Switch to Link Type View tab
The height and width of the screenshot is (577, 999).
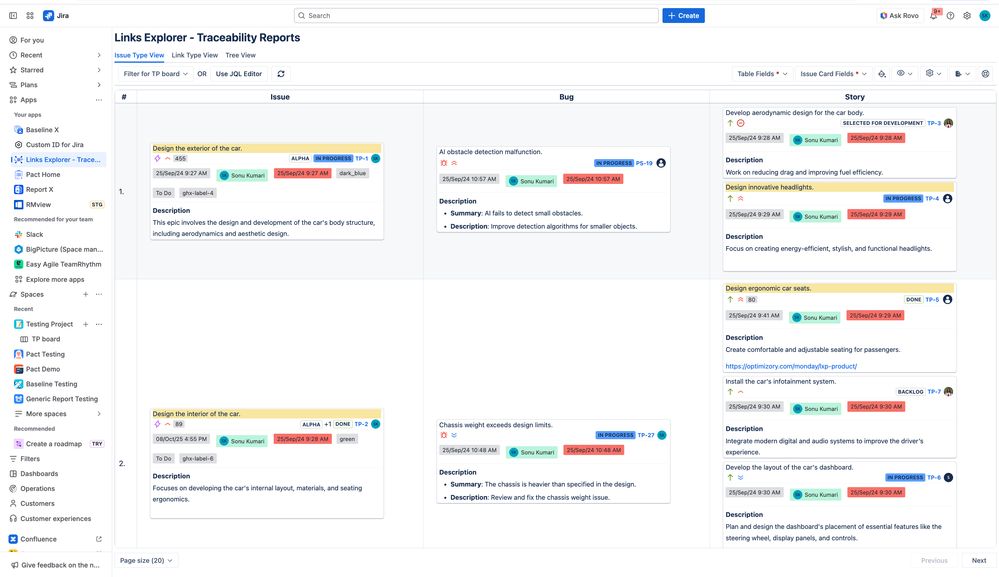pos(194,55)
